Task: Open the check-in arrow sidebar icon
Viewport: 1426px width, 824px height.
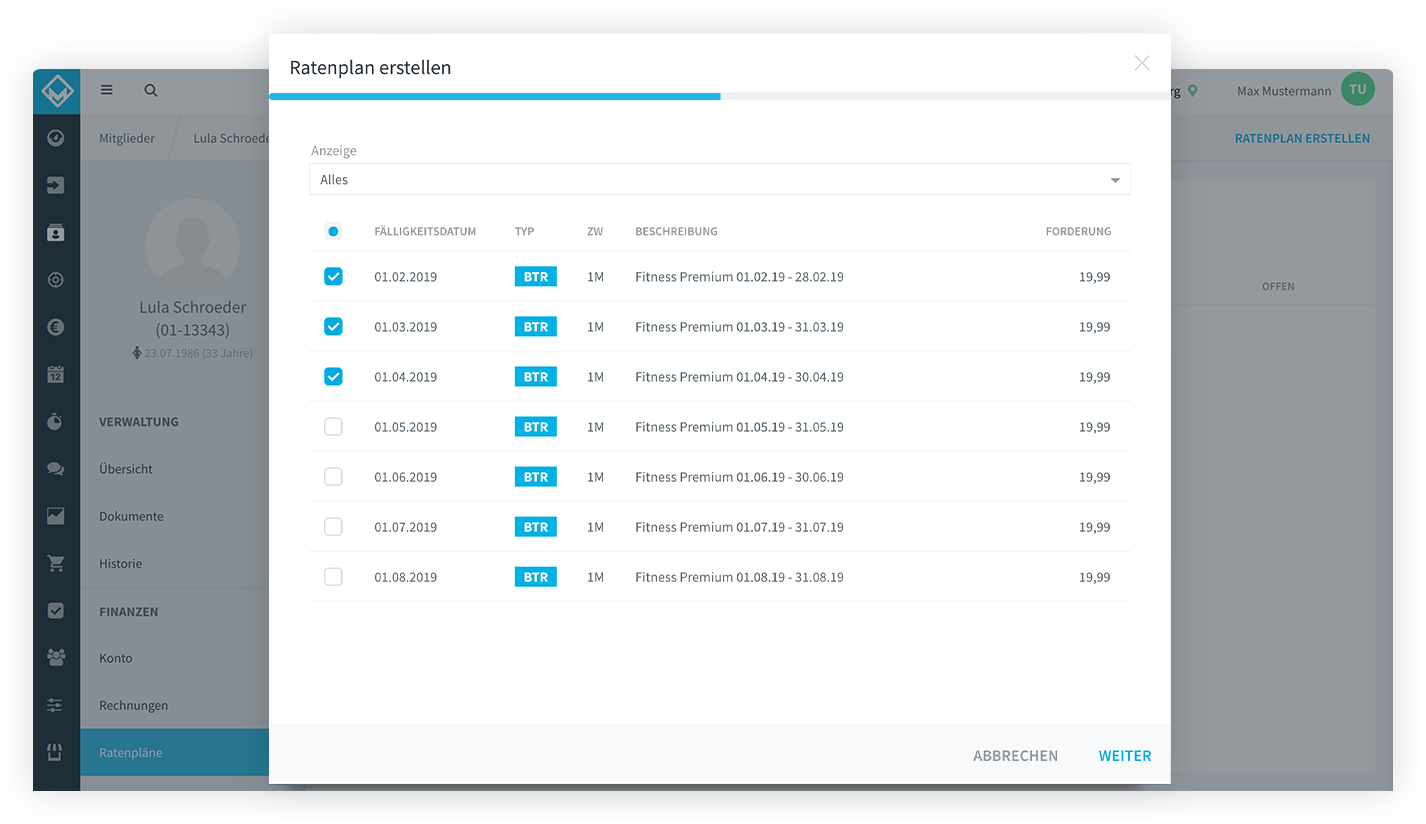Action: (x=56, y=185)
